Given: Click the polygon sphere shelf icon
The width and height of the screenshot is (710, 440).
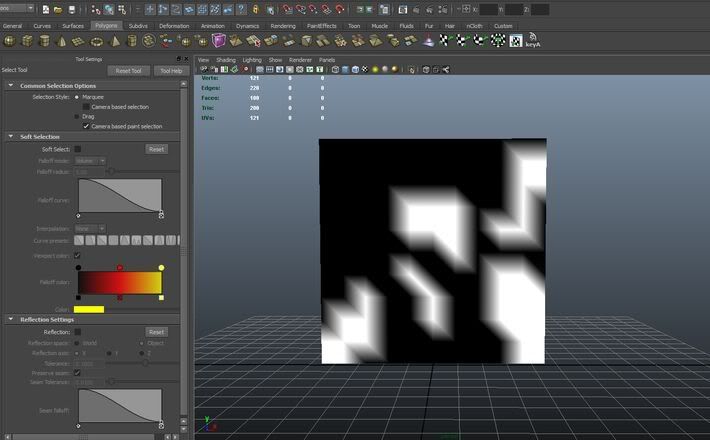Looking at the screenshot, I should pos(10,41).
